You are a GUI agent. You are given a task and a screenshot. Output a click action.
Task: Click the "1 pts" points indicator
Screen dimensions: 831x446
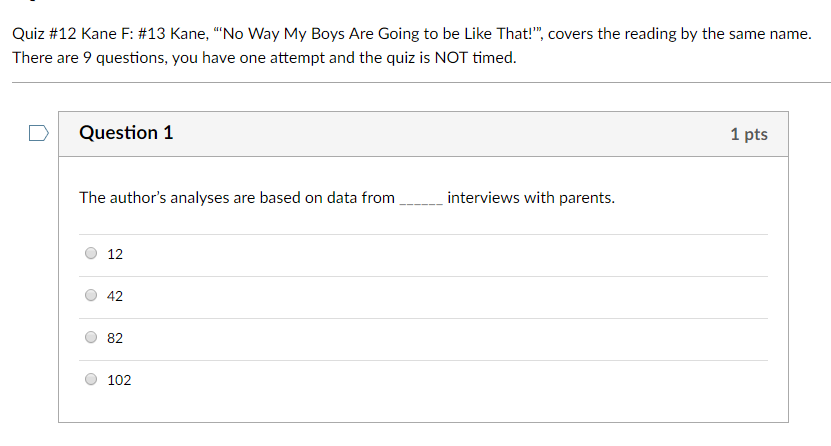[x=749, y=134]
